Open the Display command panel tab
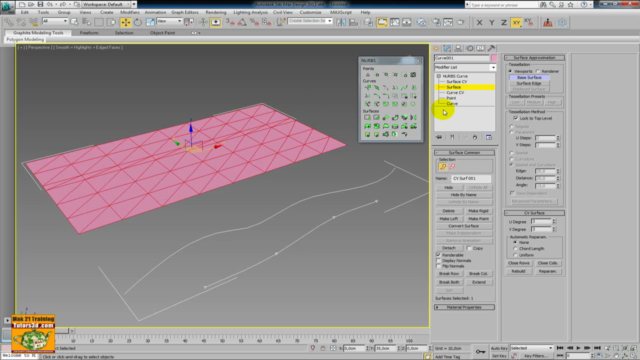This screenshot has width=640, height=360. [480, 48]
